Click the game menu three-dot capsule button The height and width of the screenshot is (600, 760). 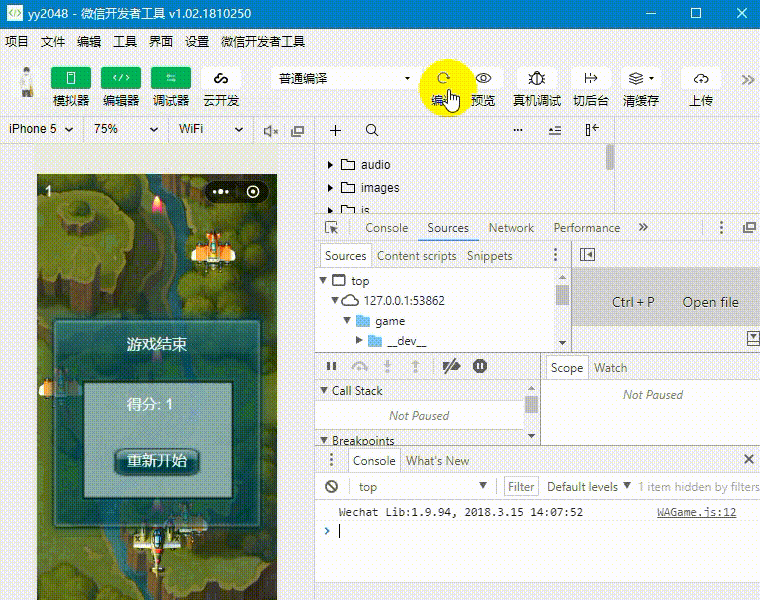(x=221, y=191)
